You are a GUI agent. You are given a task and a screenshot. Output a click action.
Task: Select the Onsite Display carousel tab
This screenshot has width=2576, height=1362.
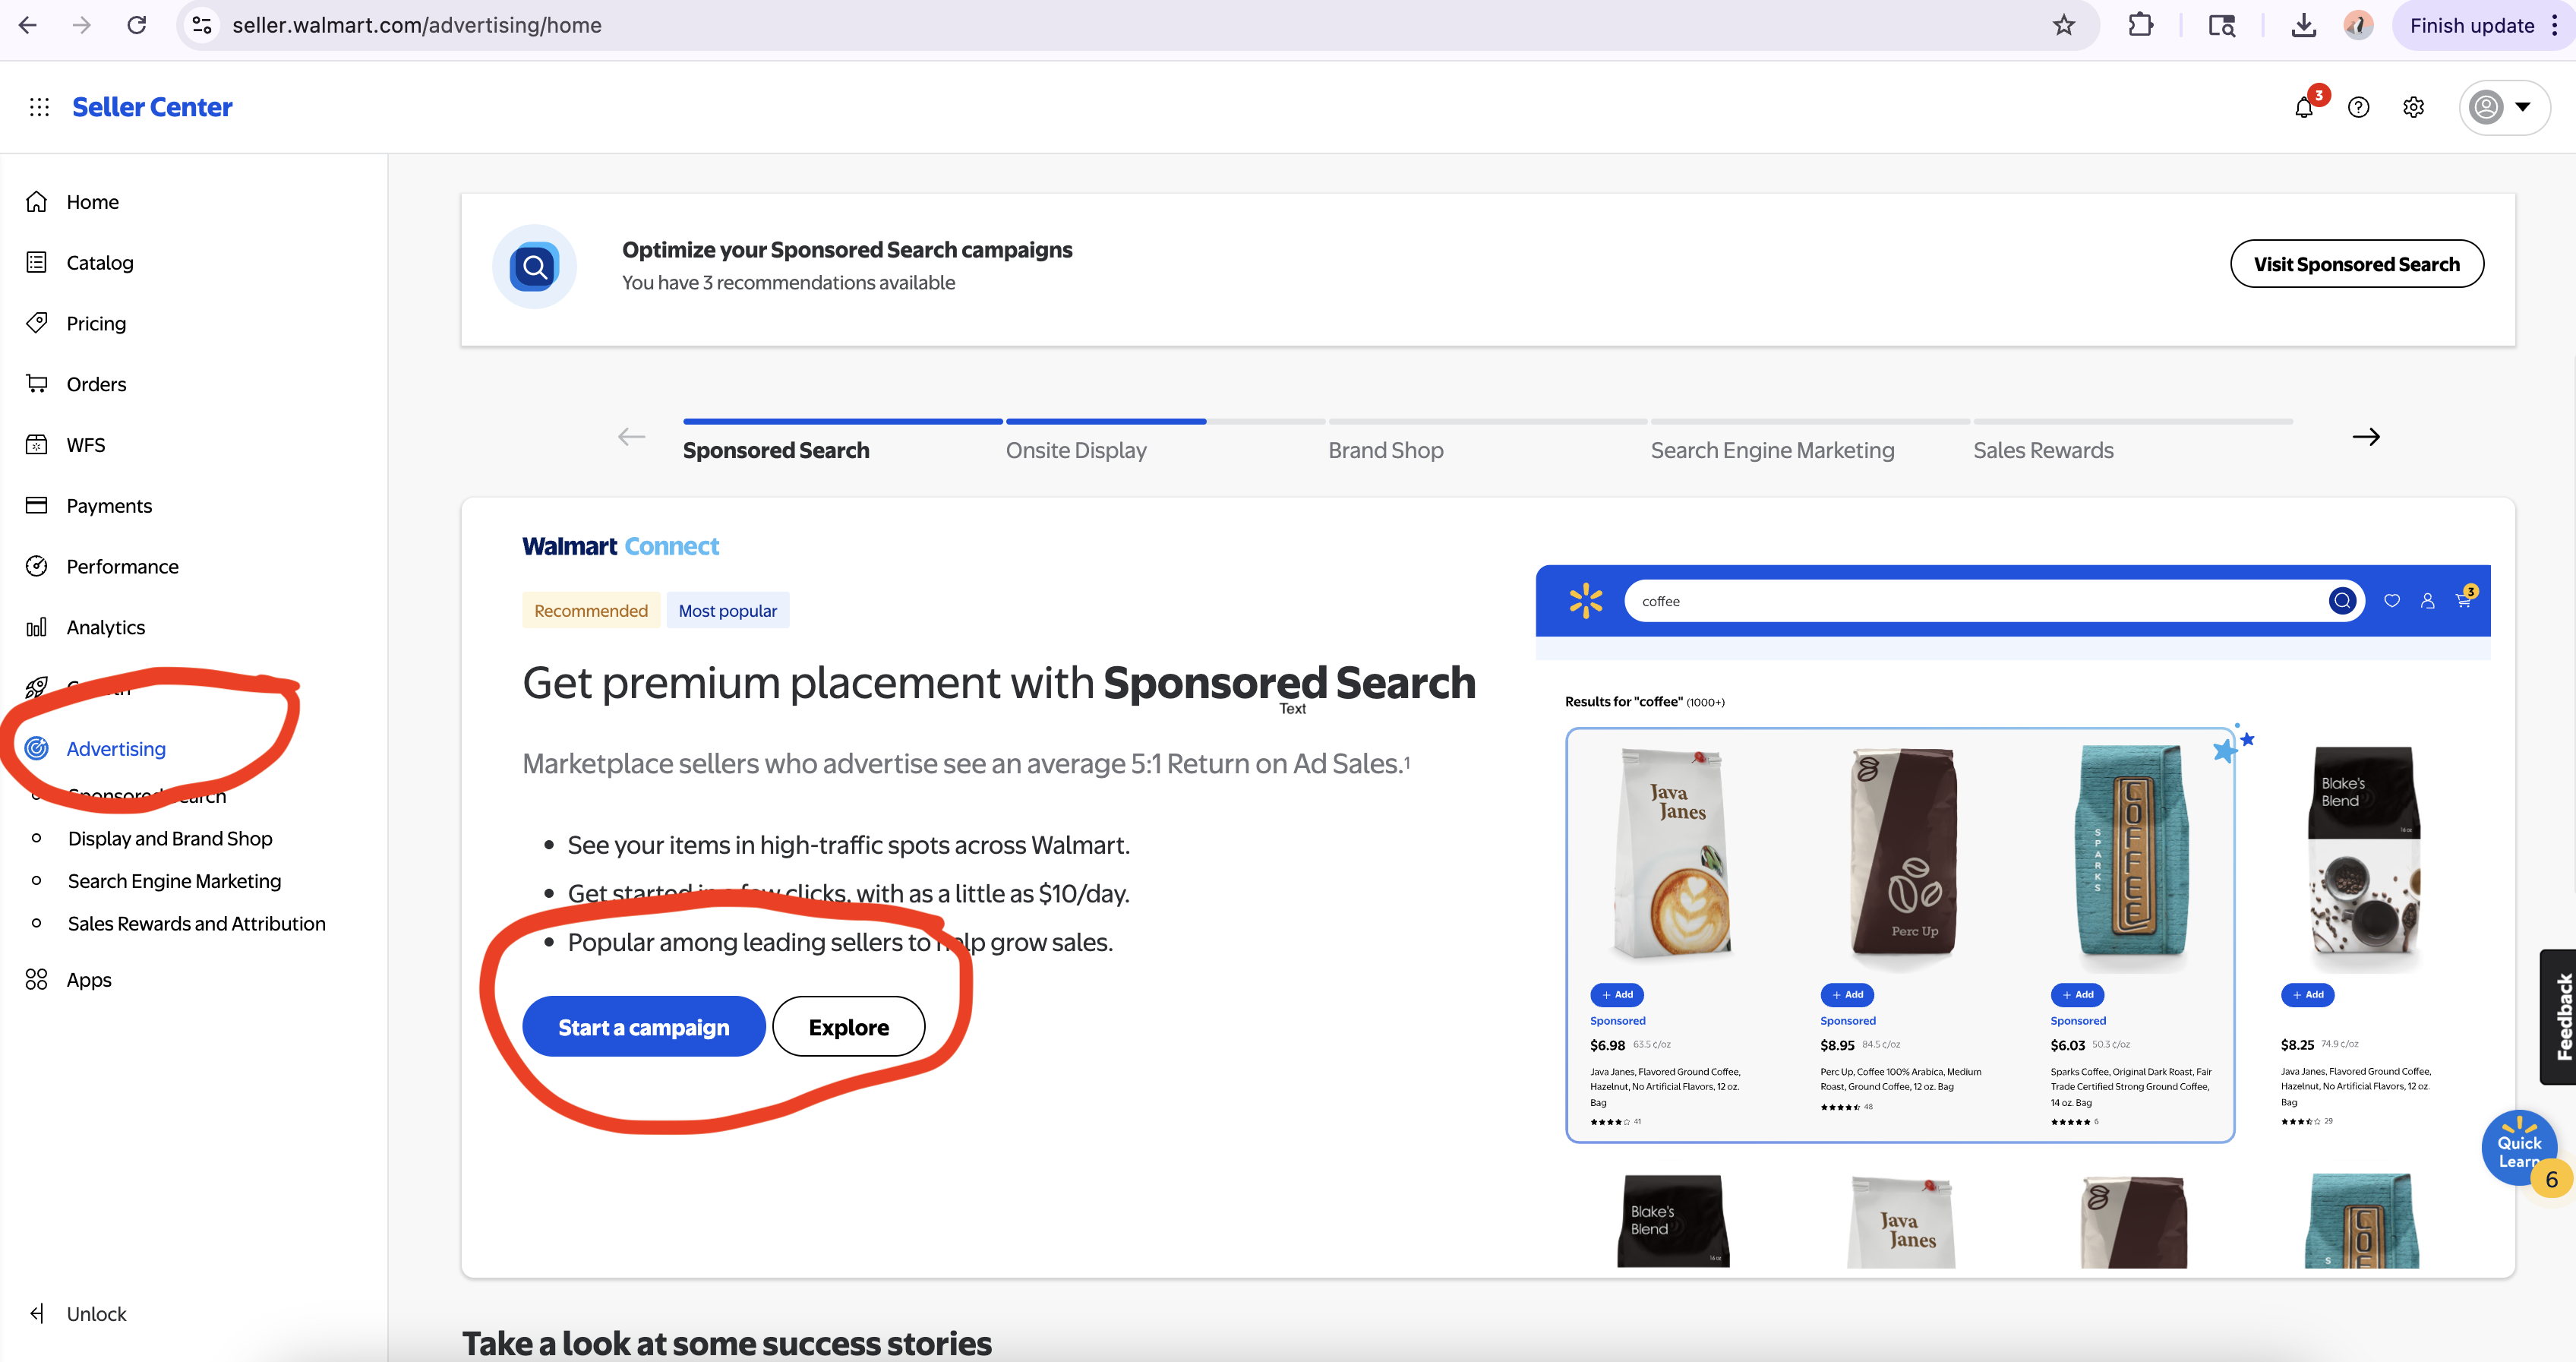pyautogui.click(x=1076, y=450)
